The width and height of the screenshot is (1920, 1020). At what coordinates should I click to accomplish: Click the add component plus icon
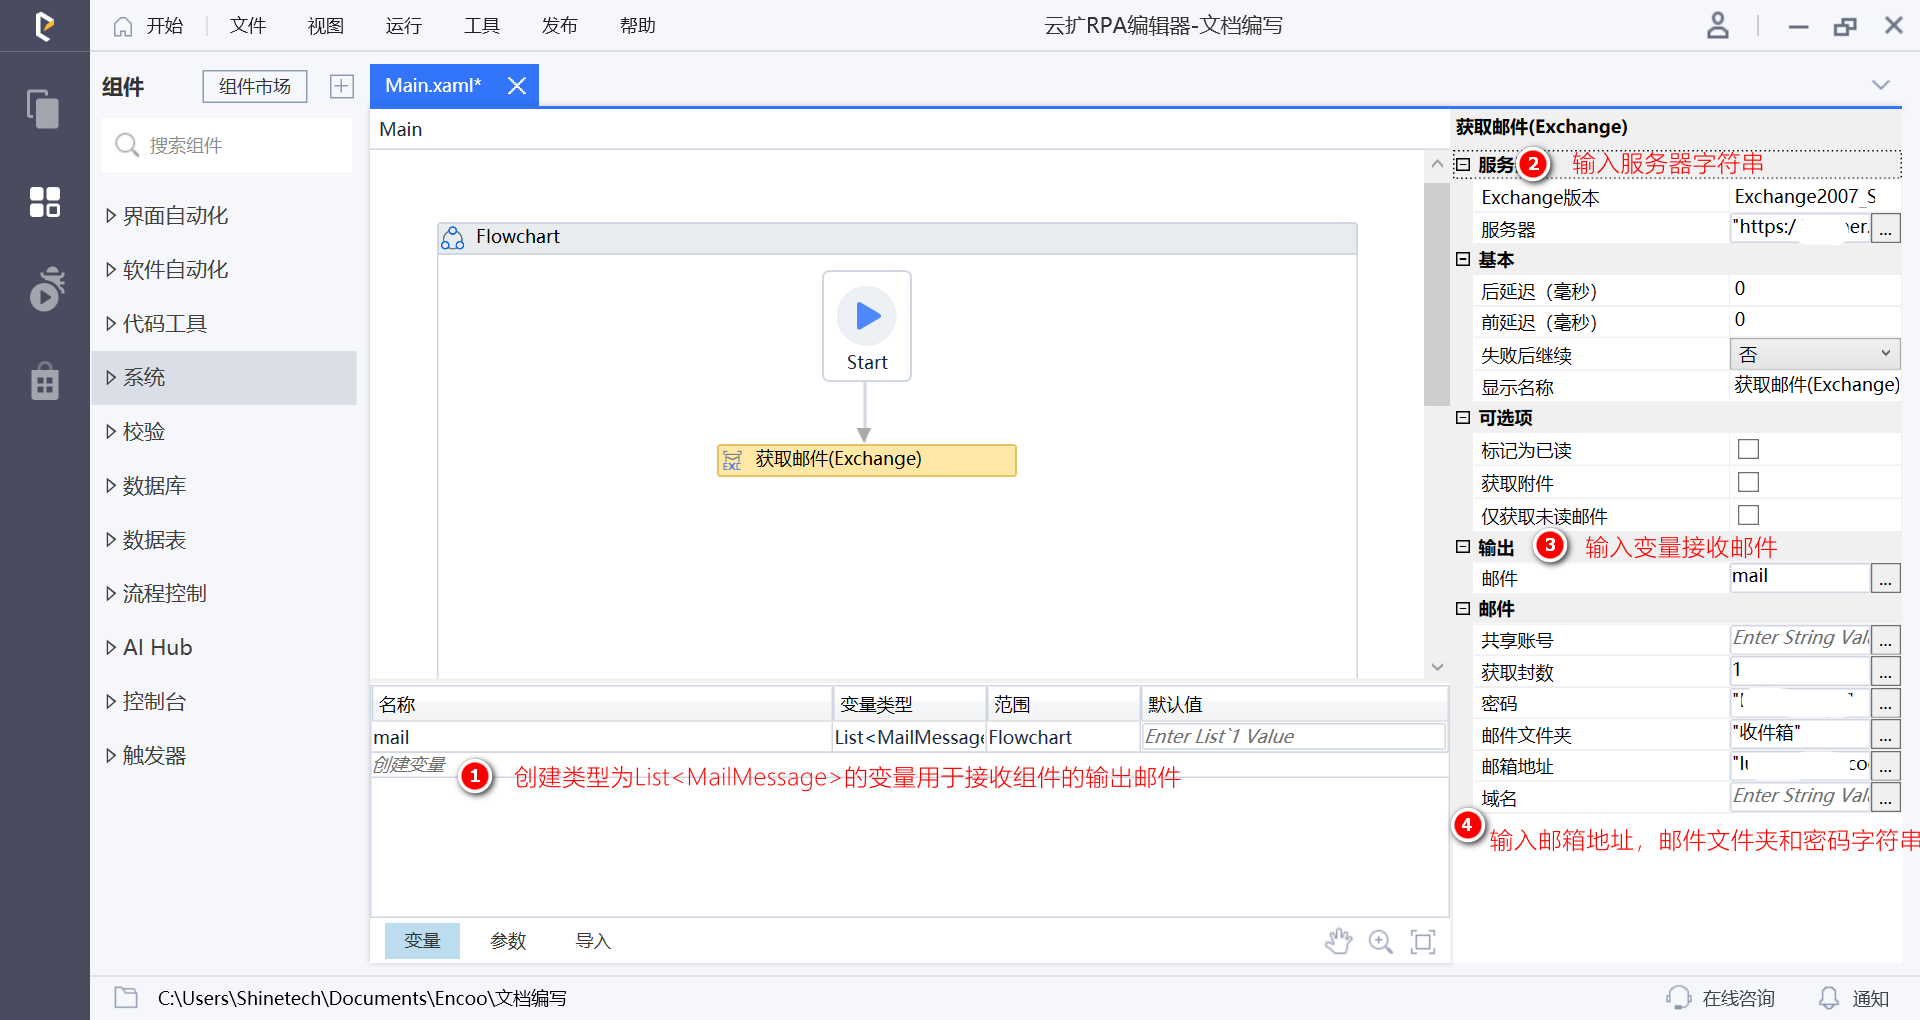[x=342, y=86]
